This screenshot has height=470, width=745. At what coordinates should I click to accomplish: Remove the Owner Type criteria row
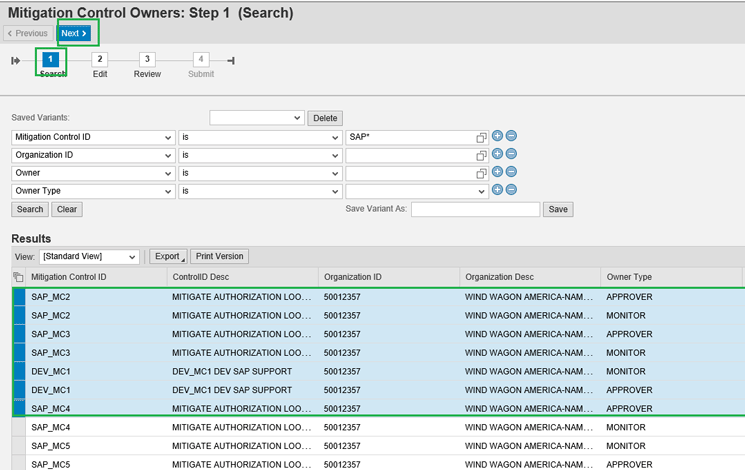point(511,190)
